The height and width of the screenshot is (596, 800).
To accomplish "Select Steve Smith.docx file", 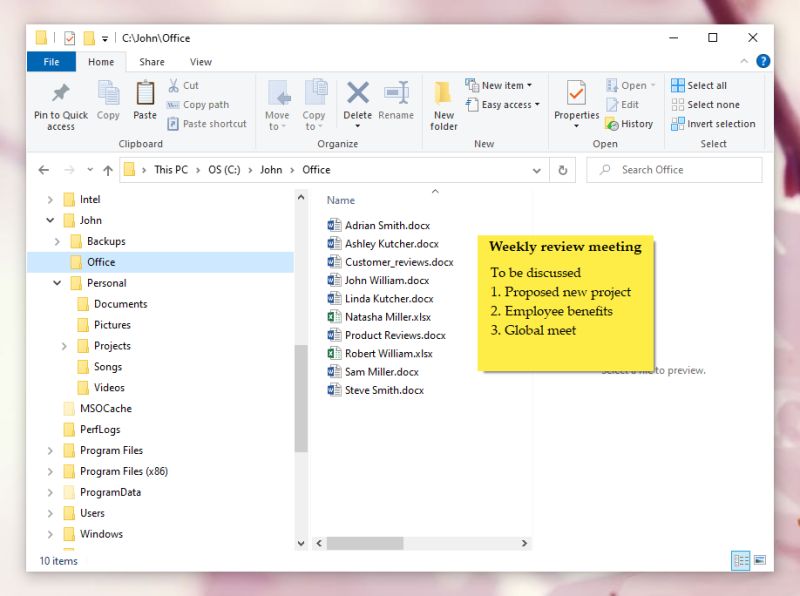I will (376, 390).
